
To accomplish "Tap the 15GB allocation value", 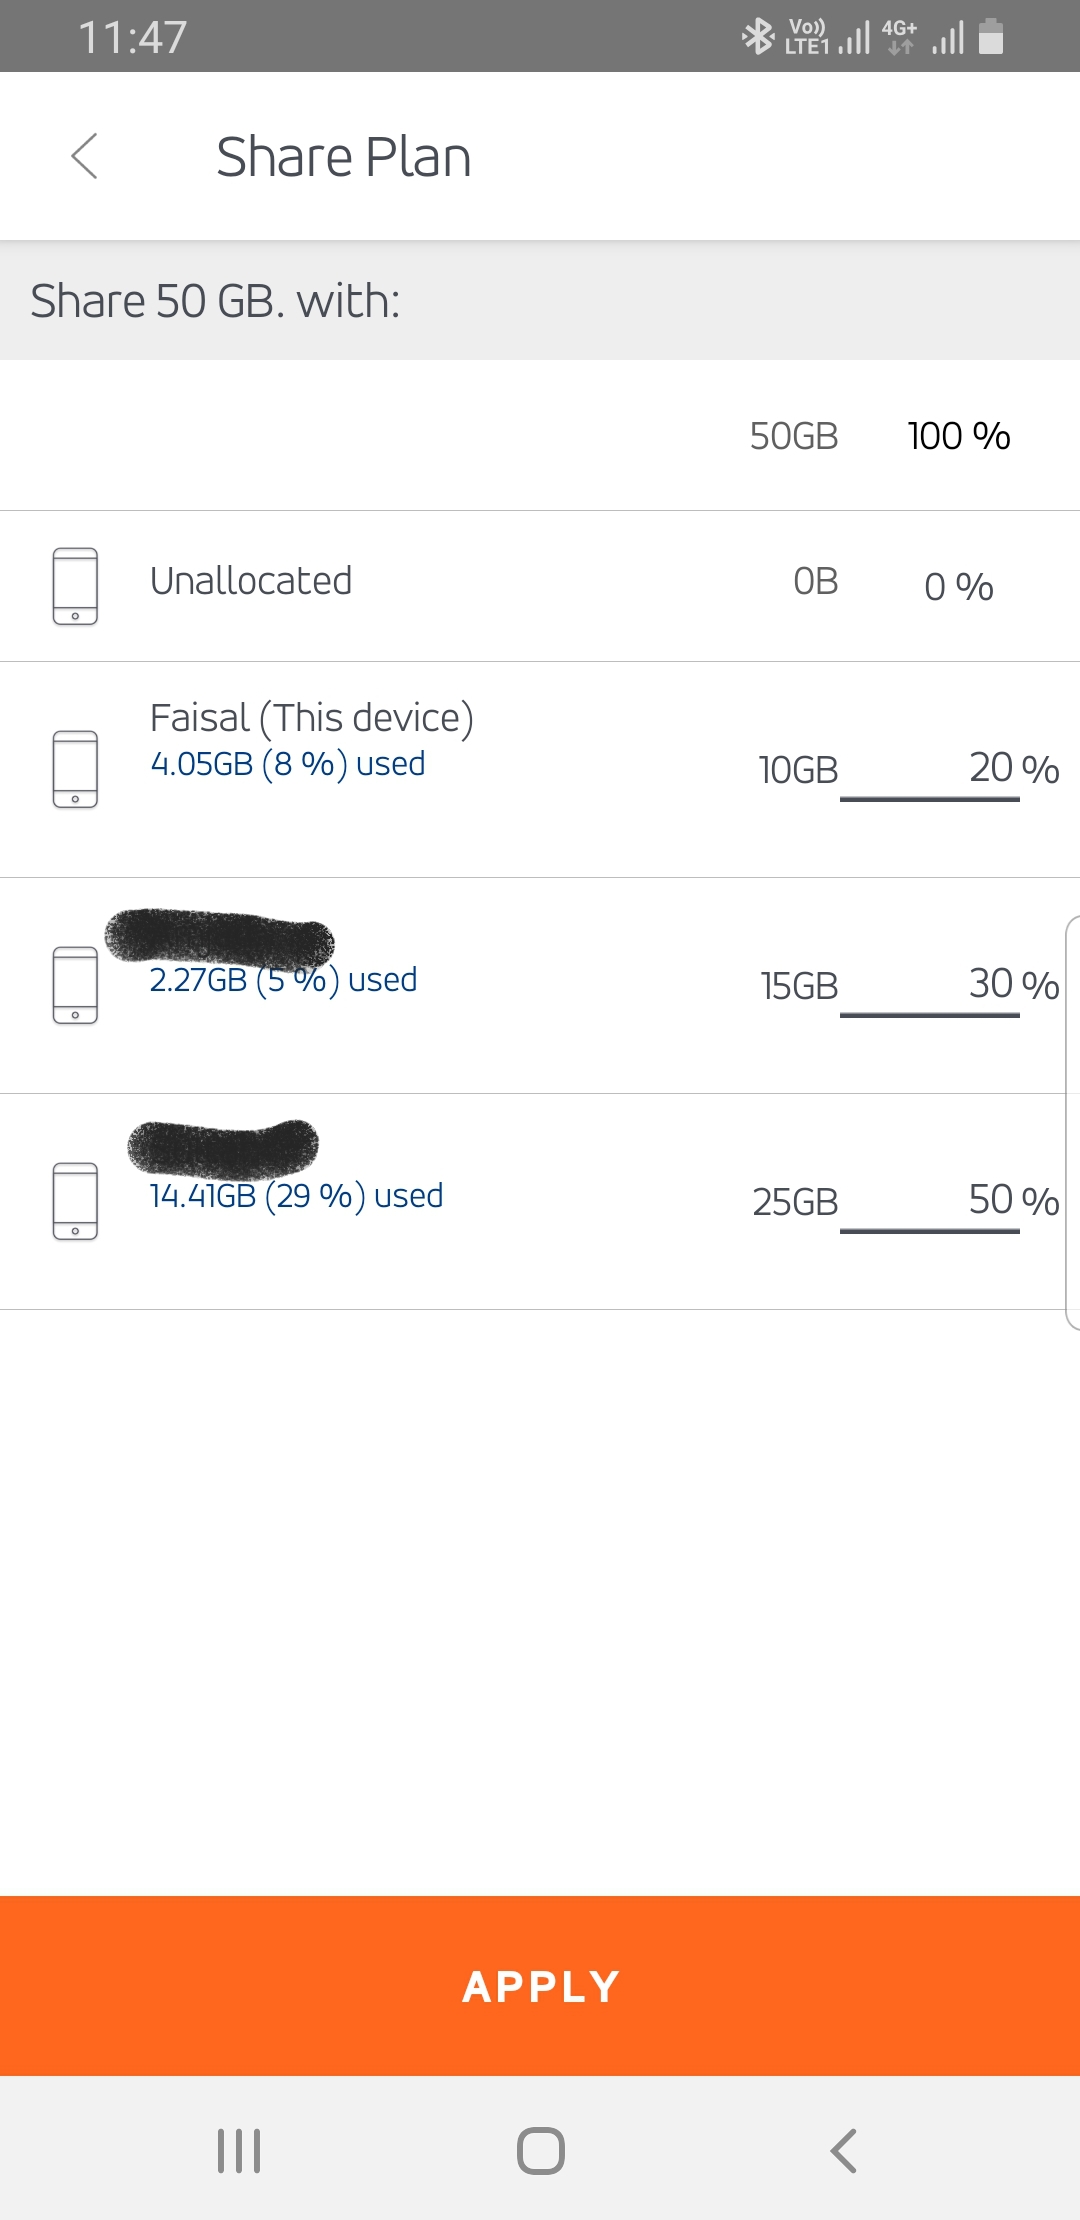I will [799, 986].
